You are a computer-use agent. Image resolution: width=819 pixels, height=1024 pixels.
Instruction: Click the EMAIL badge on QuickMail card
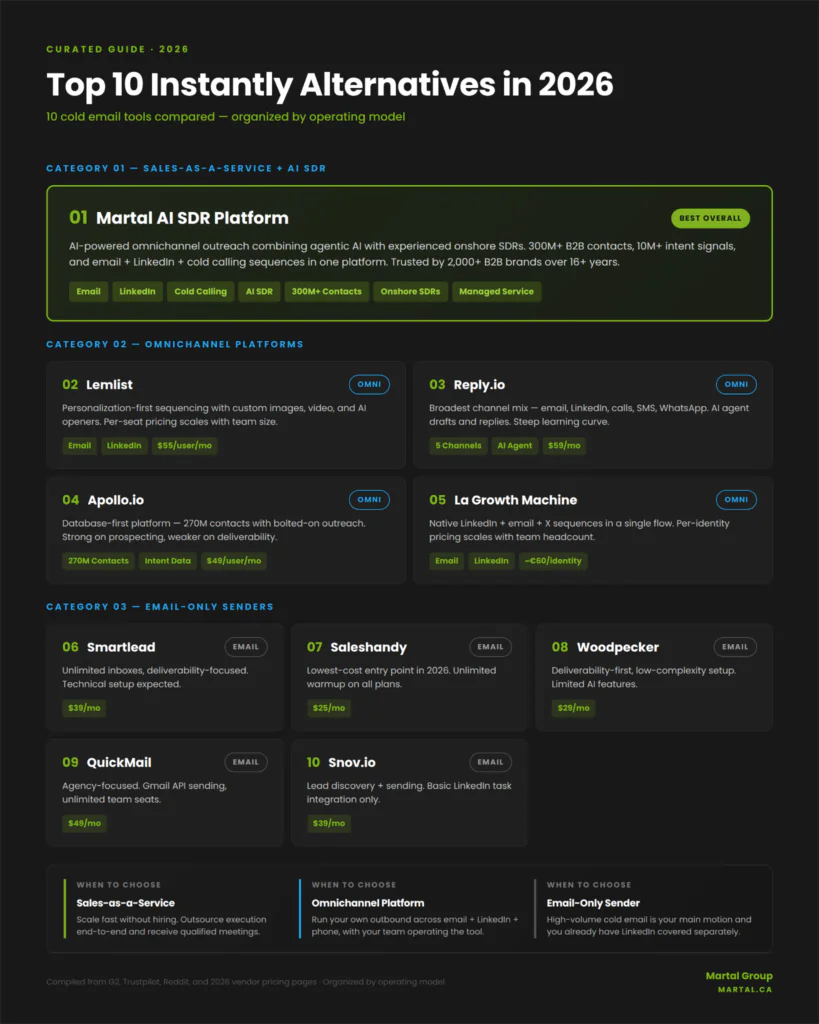point(246,762)
